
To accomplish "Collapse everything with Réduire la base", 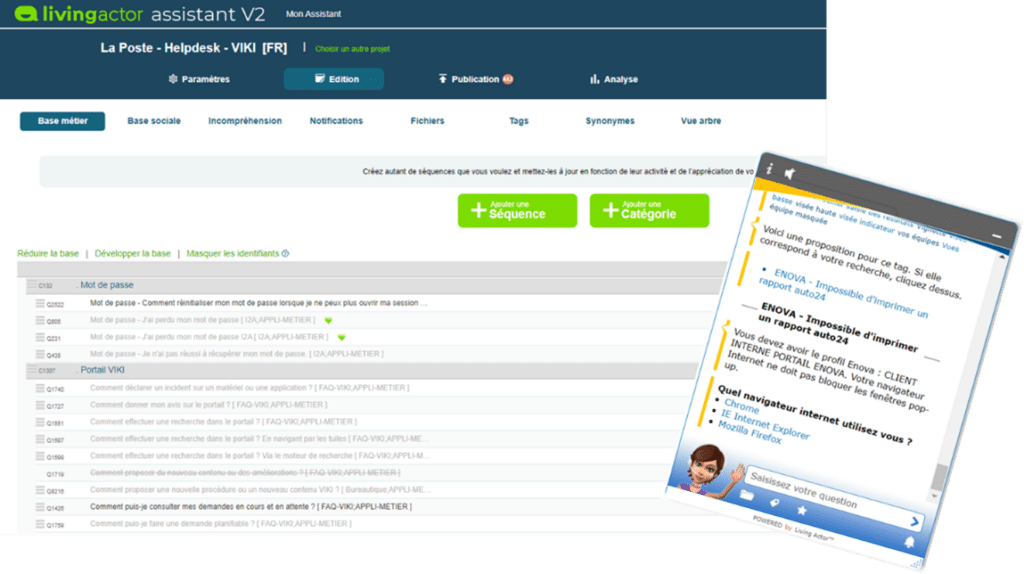I will pyautogui.click(x=48, y=253).
